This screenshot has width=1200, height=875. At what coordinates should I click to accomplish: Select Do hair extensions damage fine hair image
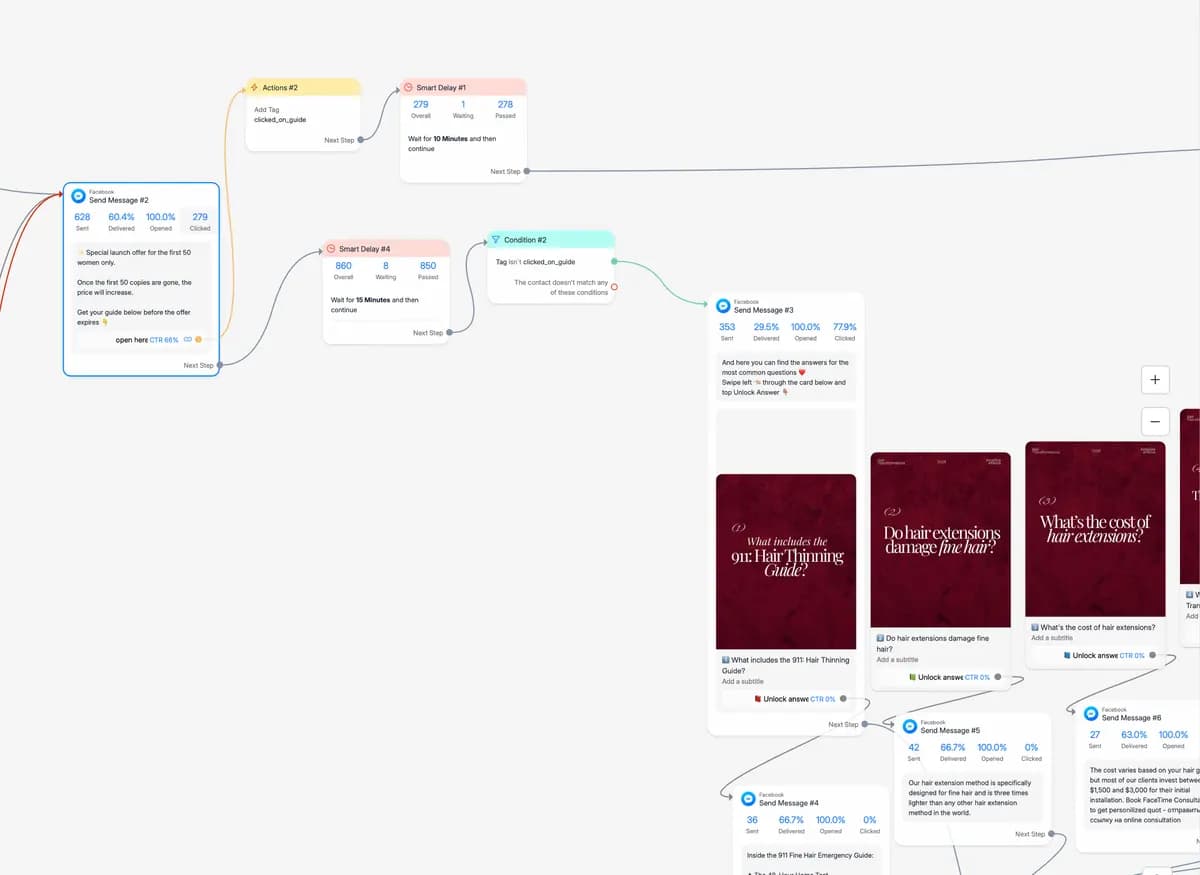(x=941, y=540)
